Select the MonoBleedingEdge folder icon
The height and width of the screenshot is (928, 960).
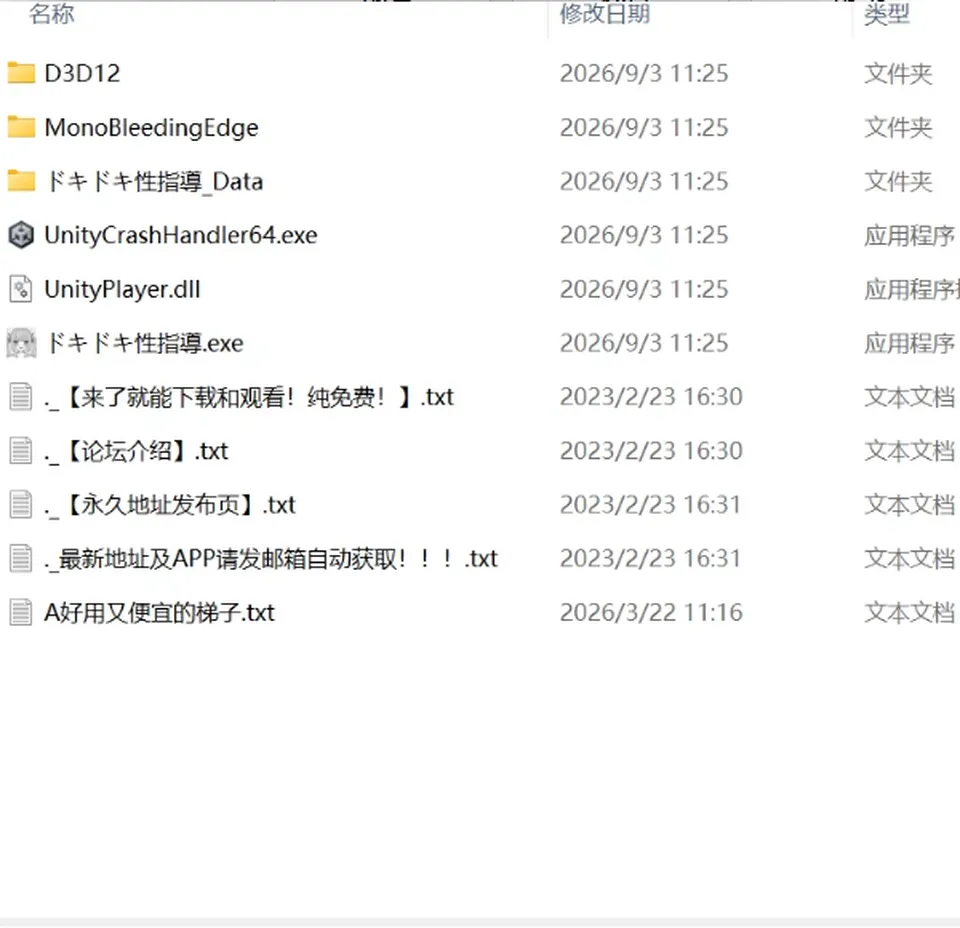click(21, 127)
